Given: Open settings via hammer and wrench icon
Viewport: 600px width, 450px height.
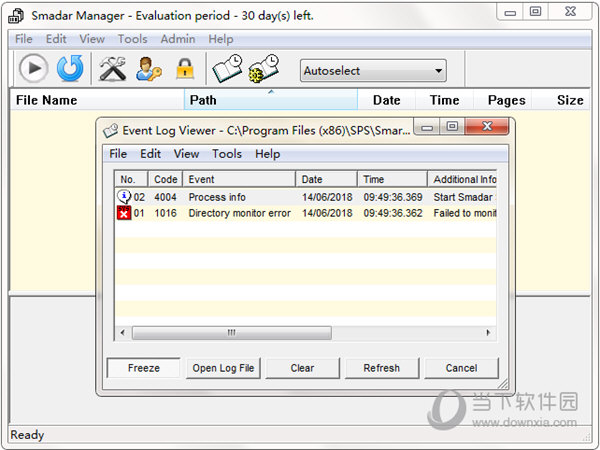Looking at the screenshot, I should pos(112,68).
